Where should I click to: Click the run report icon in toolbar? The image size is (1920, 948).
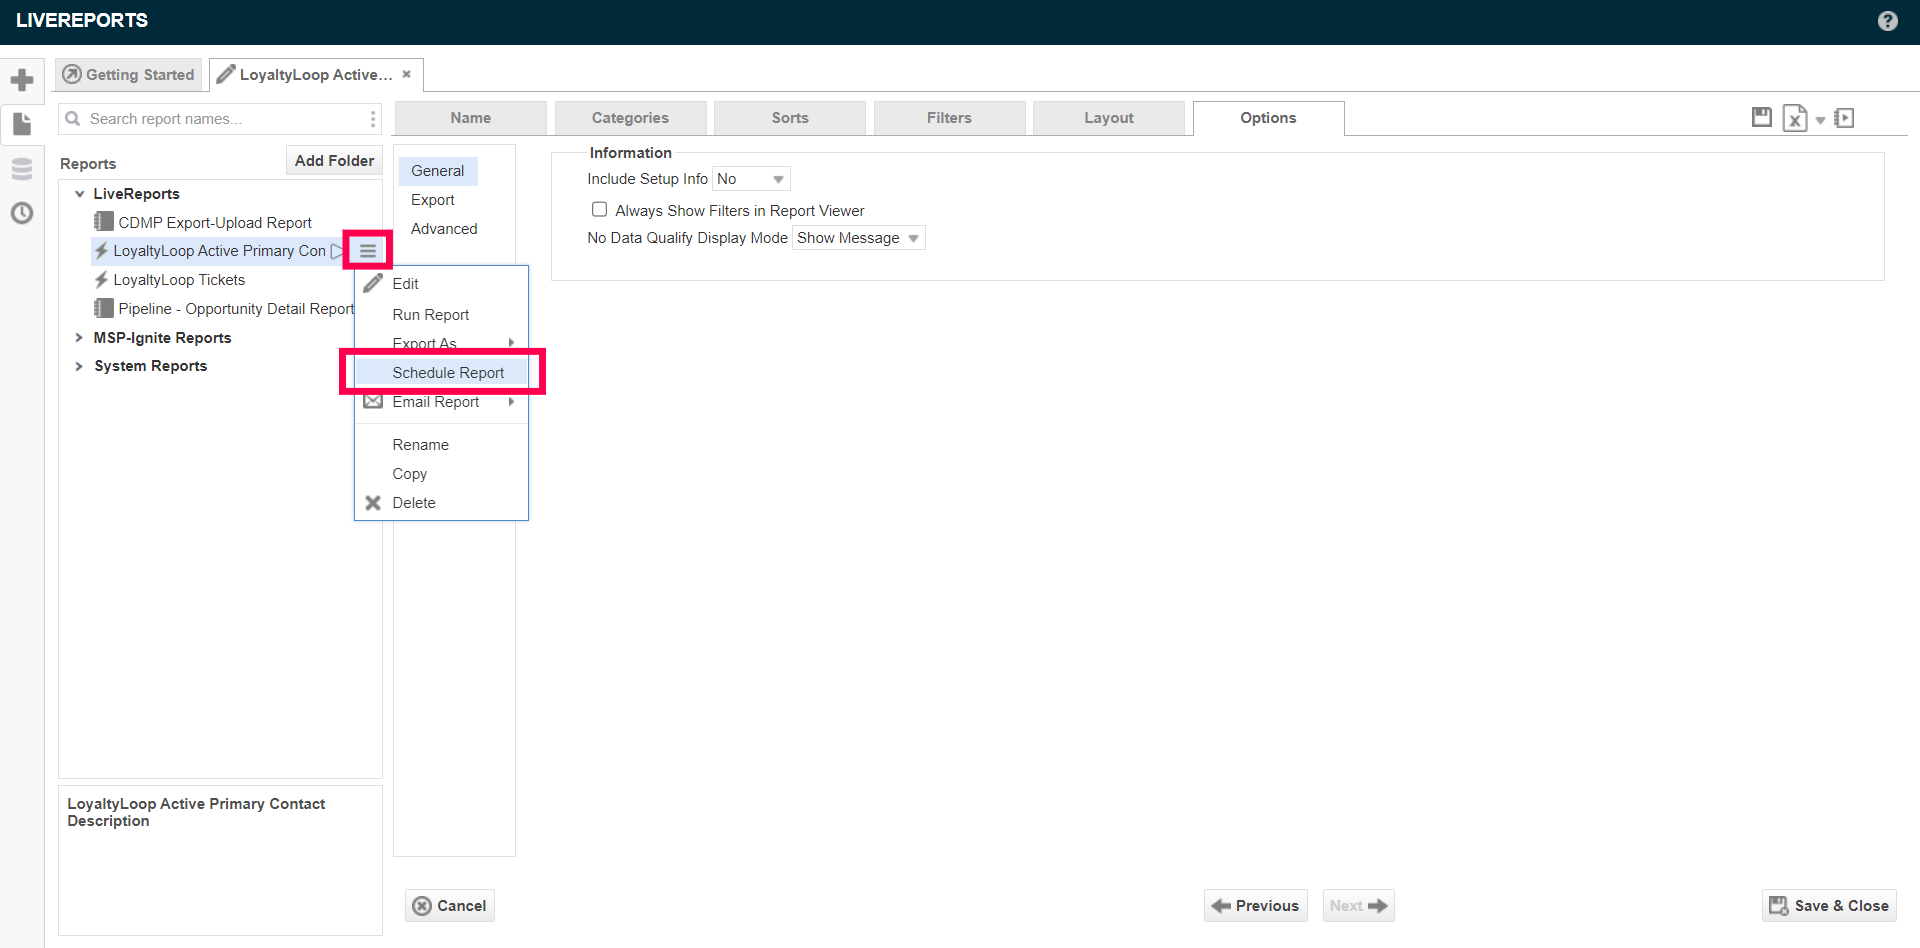pyautogui.click(x=1845, y=118)
